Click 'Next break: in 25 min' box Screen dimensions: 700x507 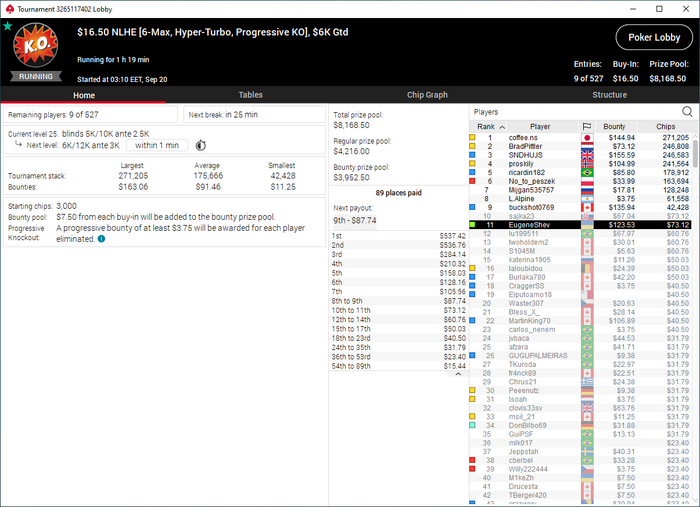click(254, 115)
